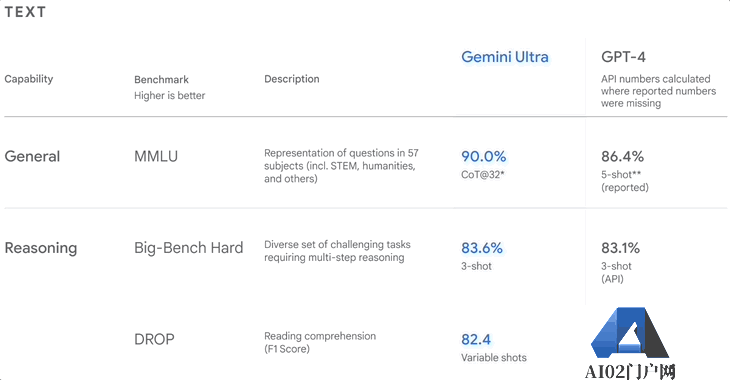Select the MMLU benchmark name
Screen dimensions: 730x380
pyautogui.click(x=156, y=156)
